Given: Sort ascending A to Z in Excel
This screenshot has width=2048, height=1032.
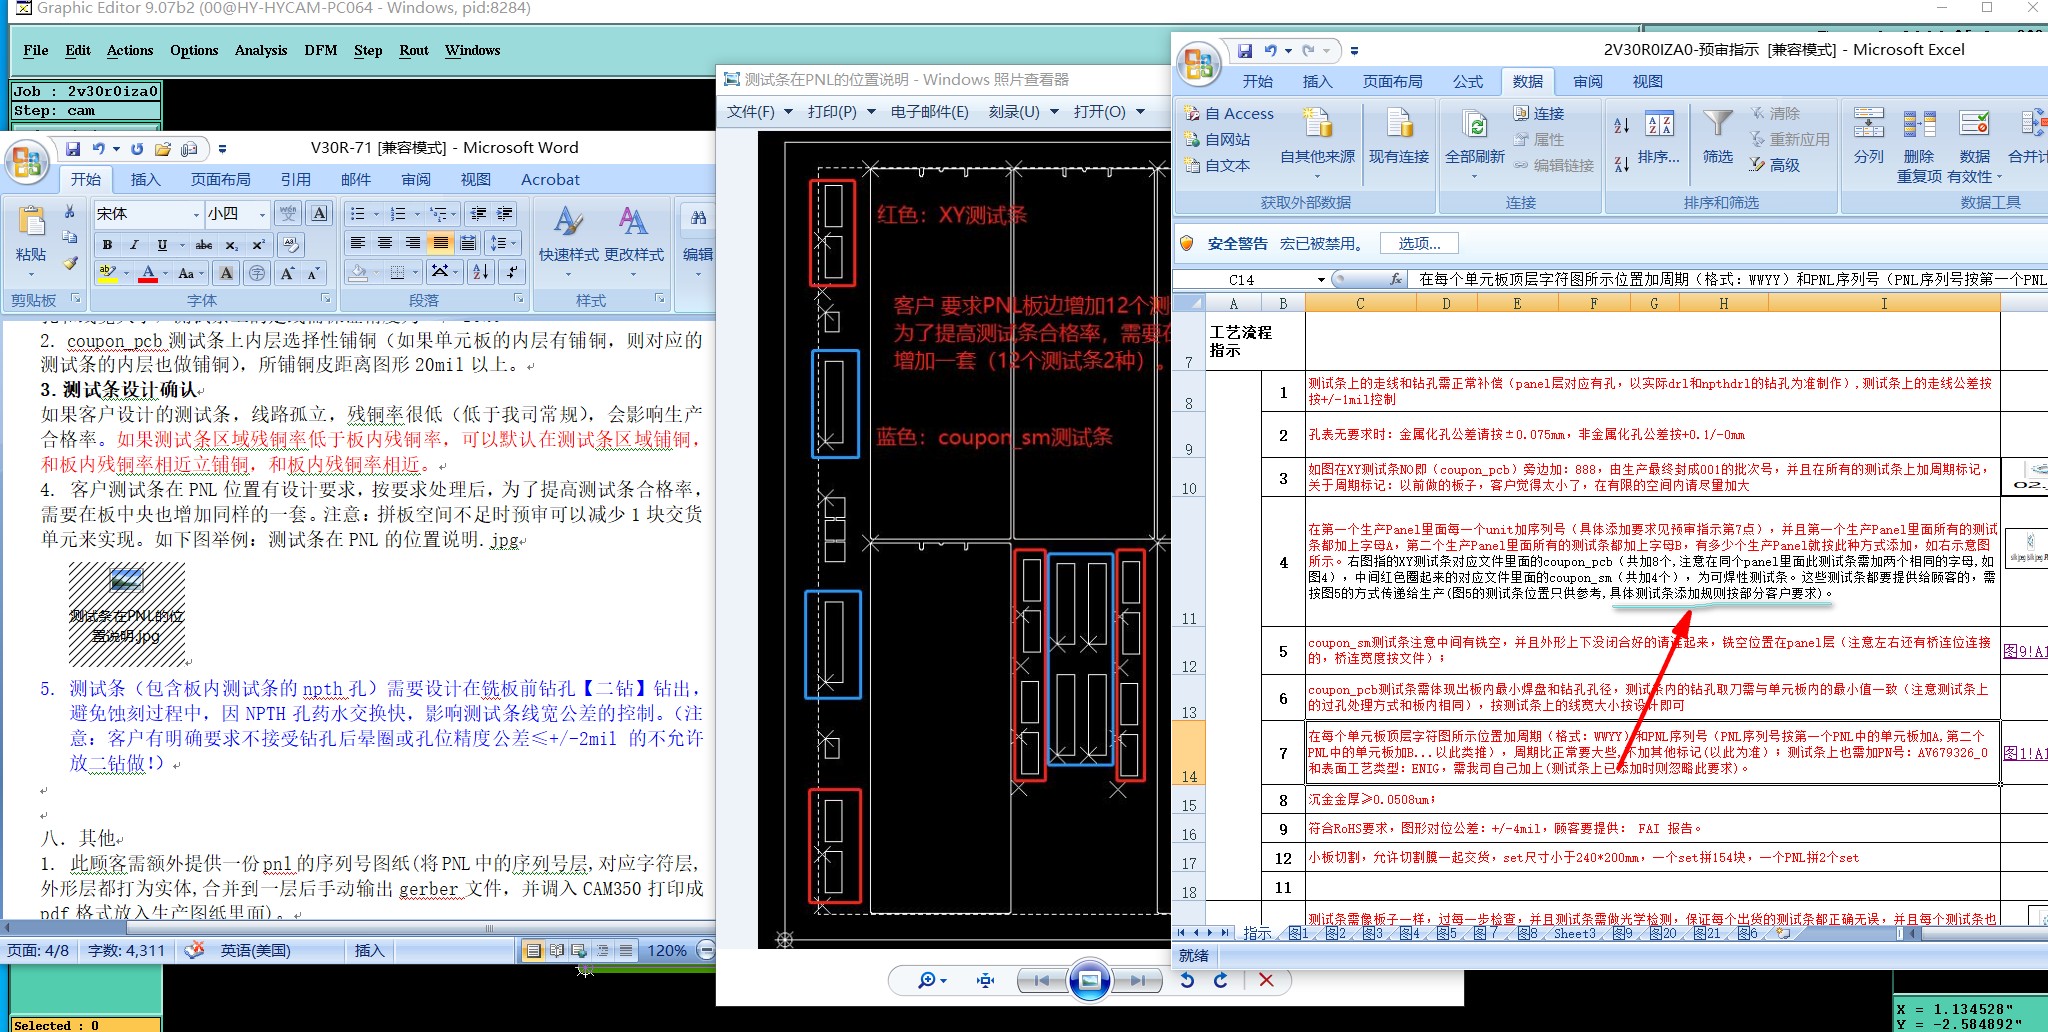Looking at the screenshot, I should coord(1622,125).
